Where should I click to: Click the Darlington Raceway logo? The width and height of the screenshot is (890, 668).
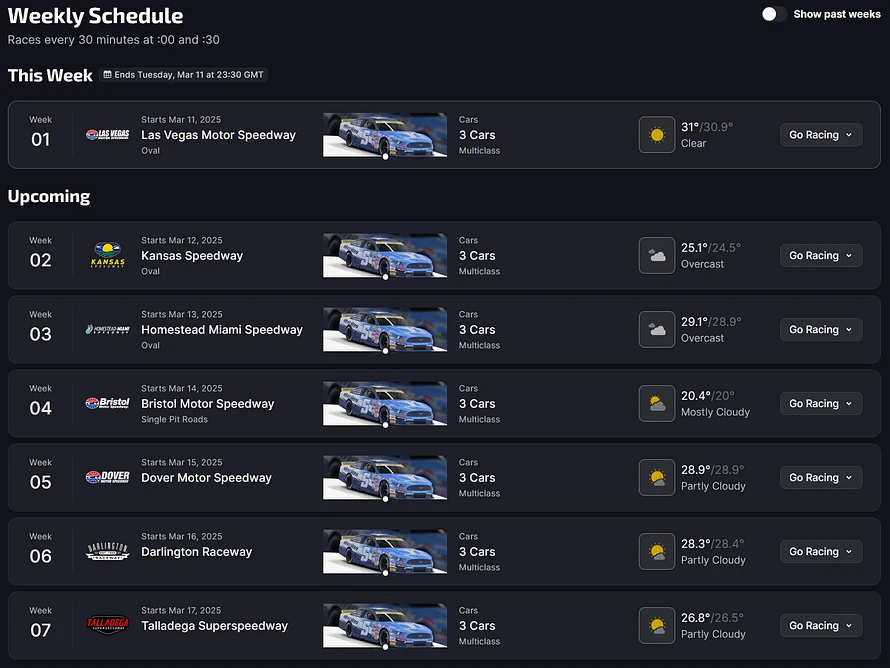point(107,552)
